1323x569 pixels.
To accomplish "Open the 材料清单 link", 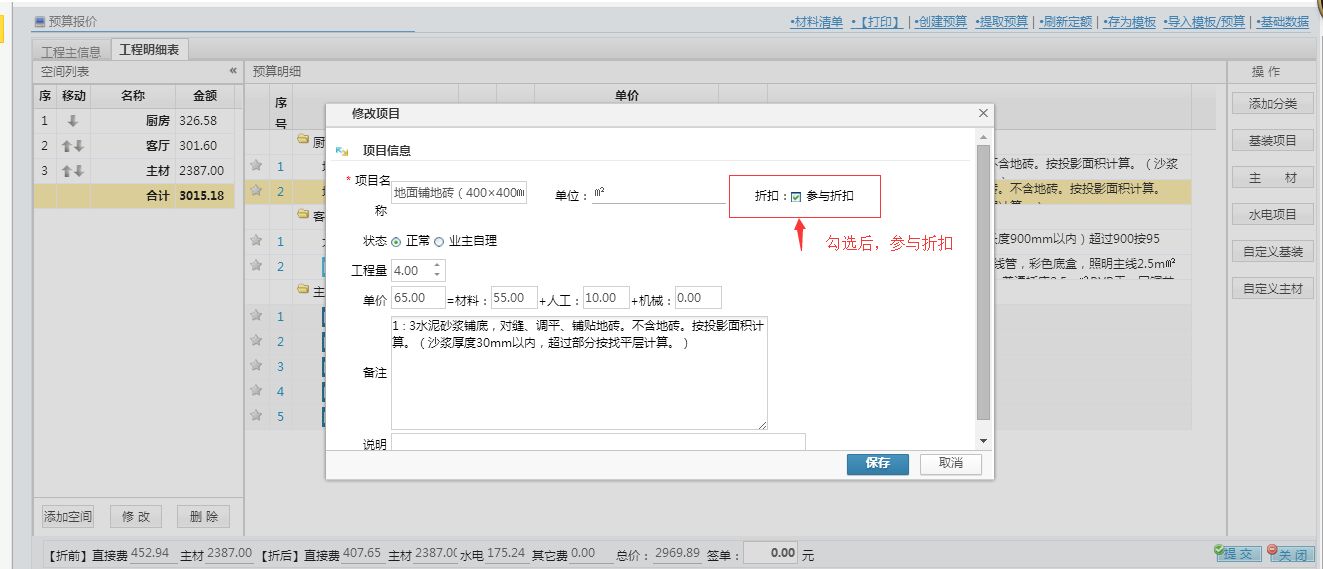I will coord(816,22).
